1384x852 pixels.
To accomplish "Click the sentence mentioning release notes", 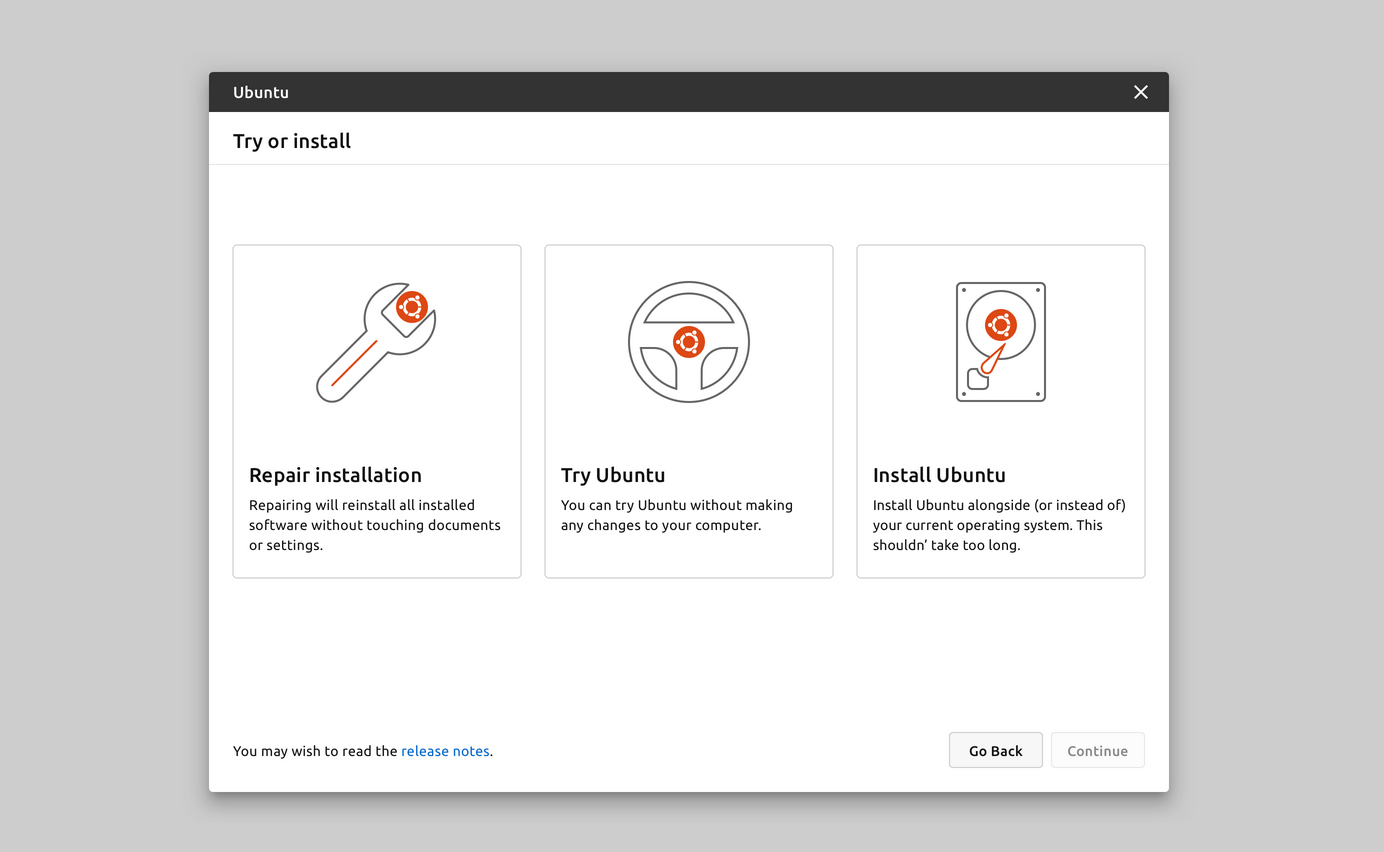I will click(362, 750).
